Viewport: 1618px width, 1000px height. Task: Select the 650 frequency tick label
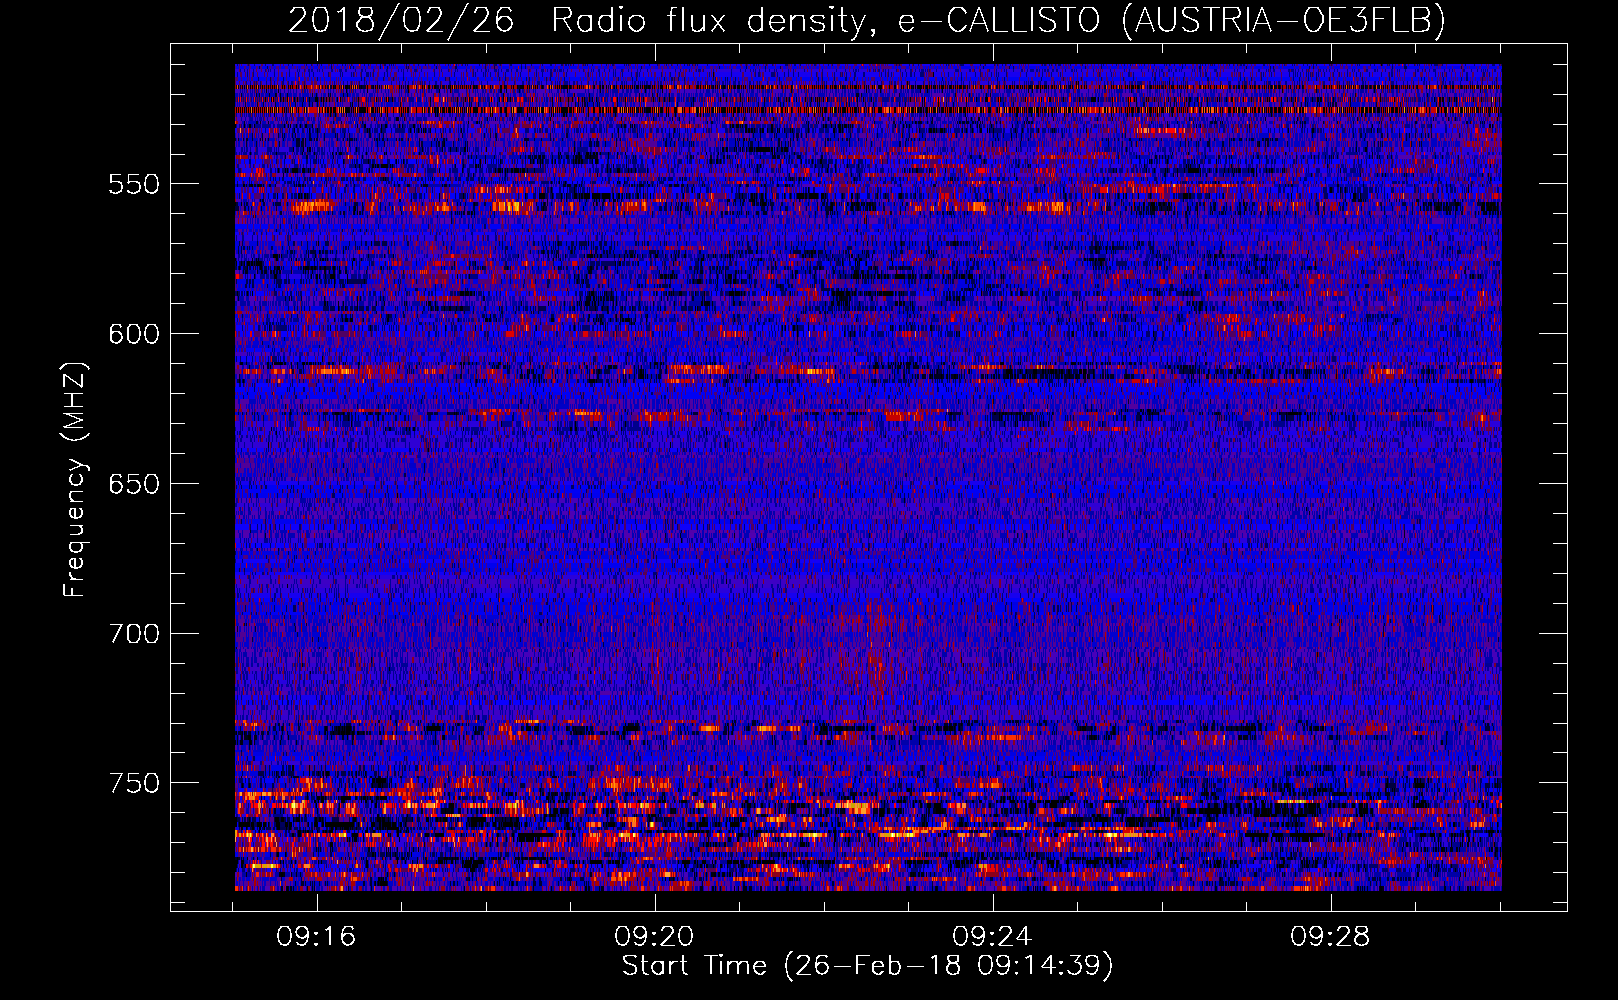pyautogui.click(x=134, y=484)
